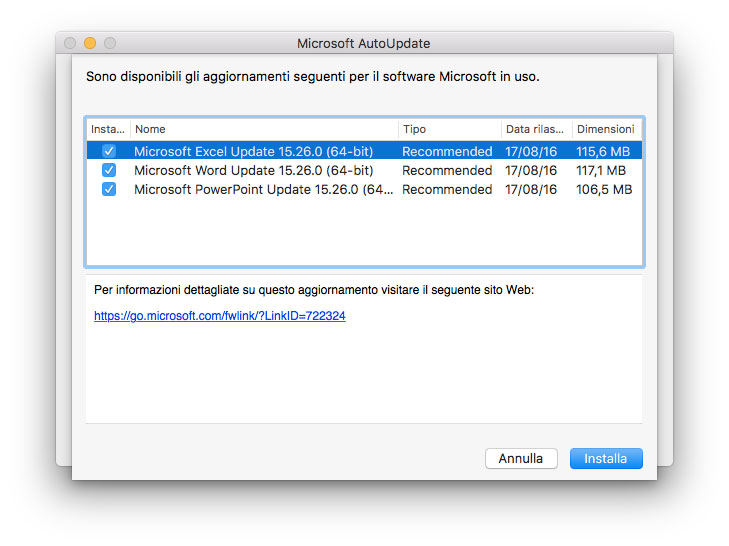The height and width of the screenshot is (546, 729).
Task: Click the blue Installa button
Action: (606, 458)
